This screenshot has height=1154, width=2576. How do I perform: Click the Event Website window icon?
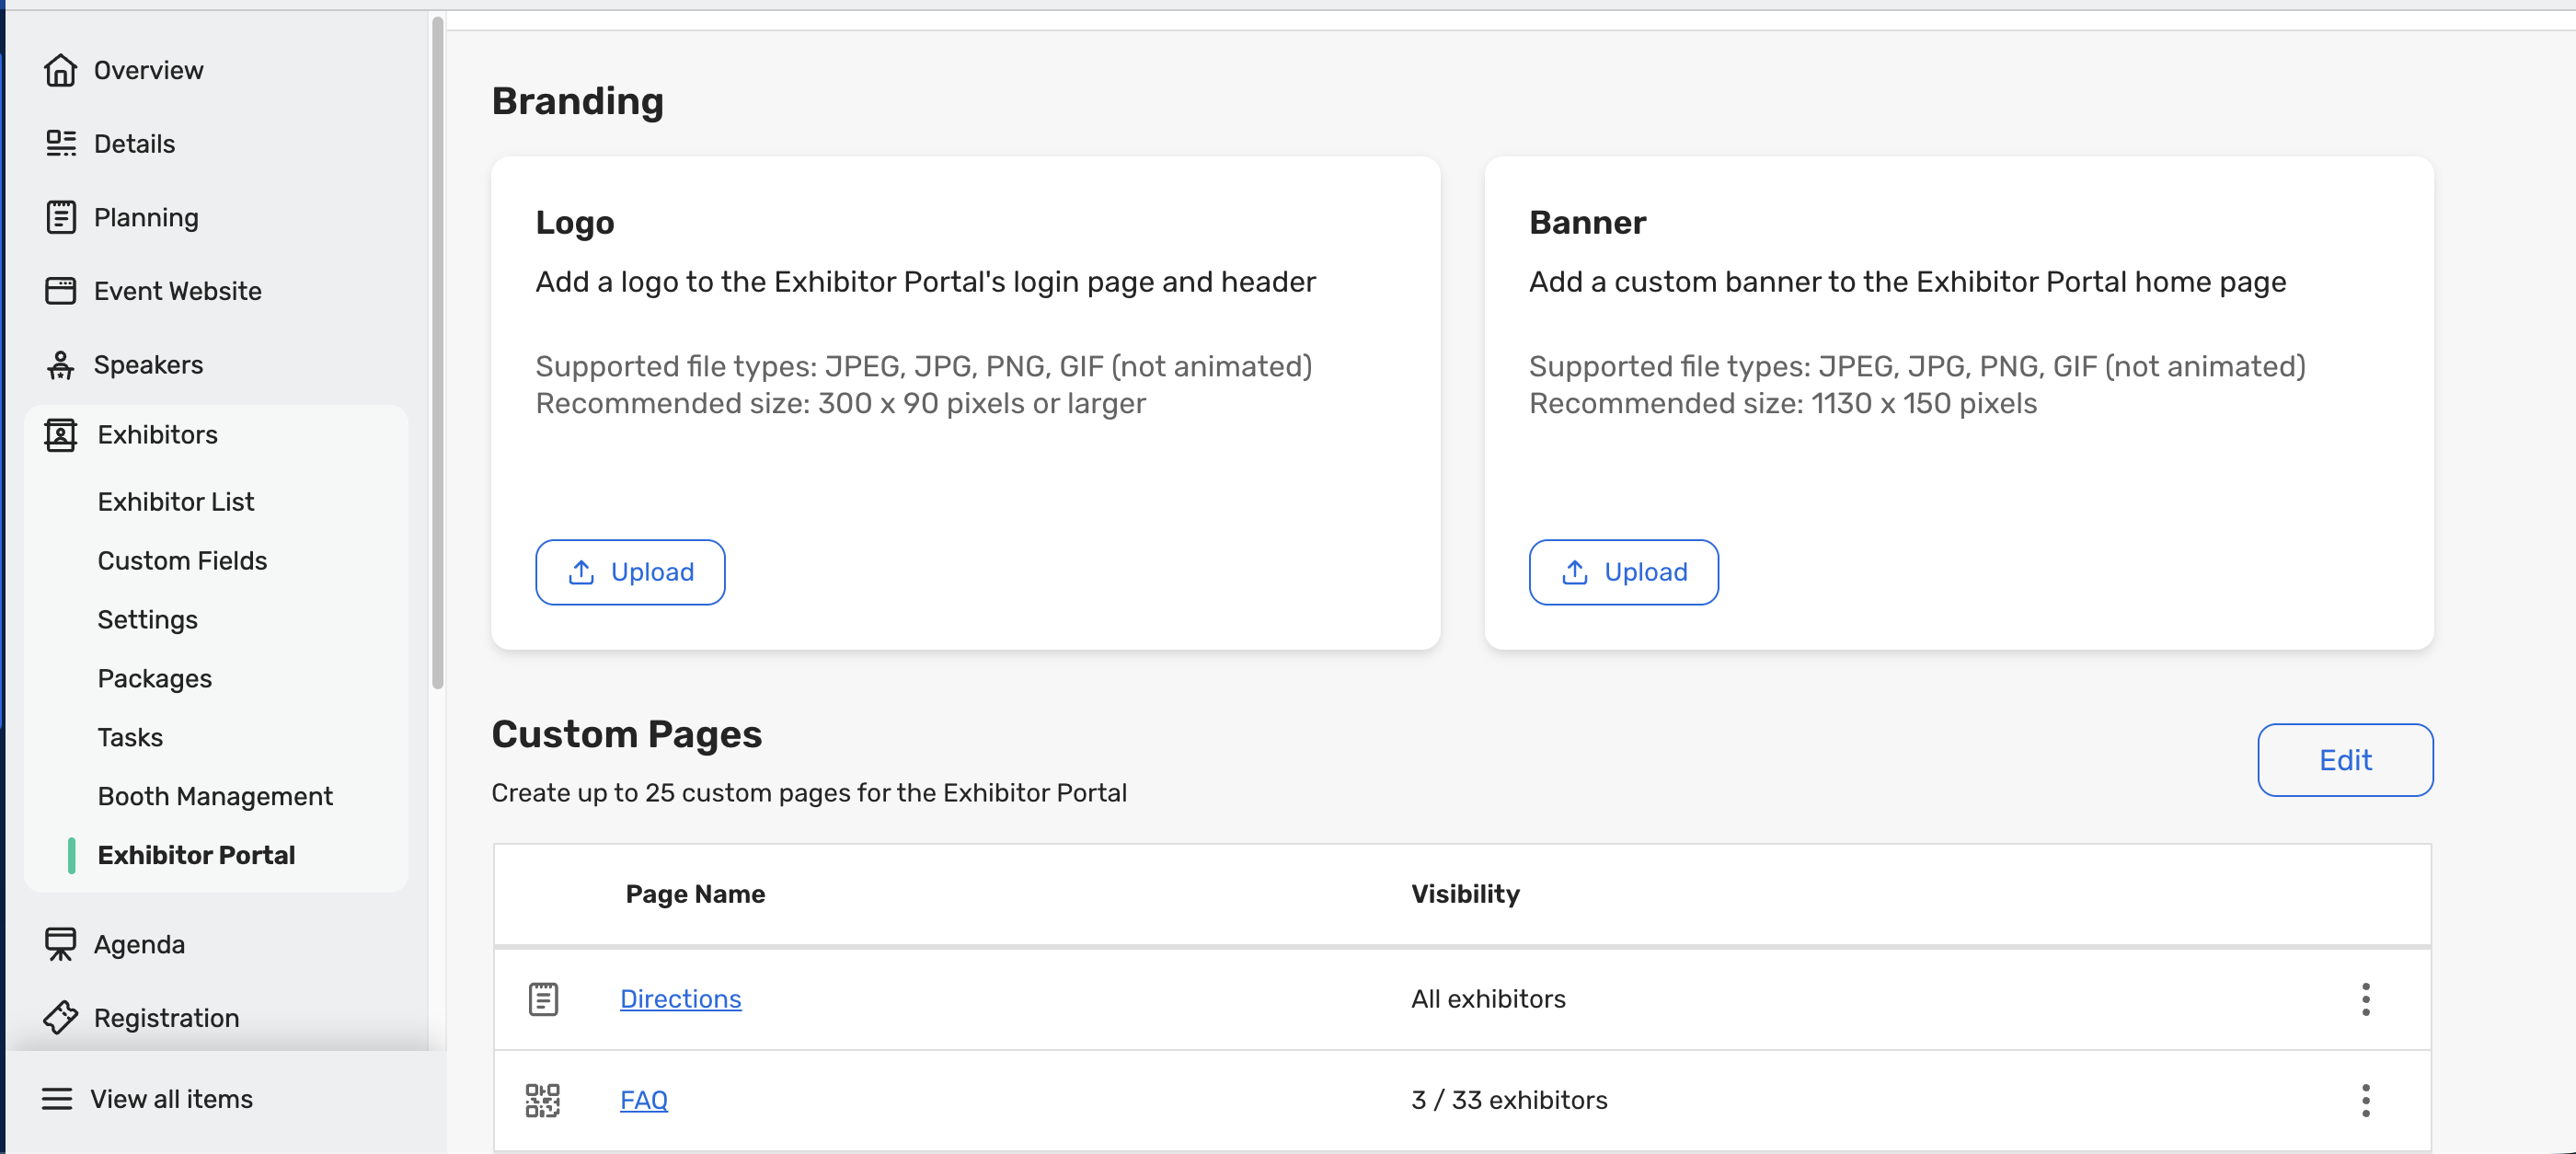pos(60,291)
